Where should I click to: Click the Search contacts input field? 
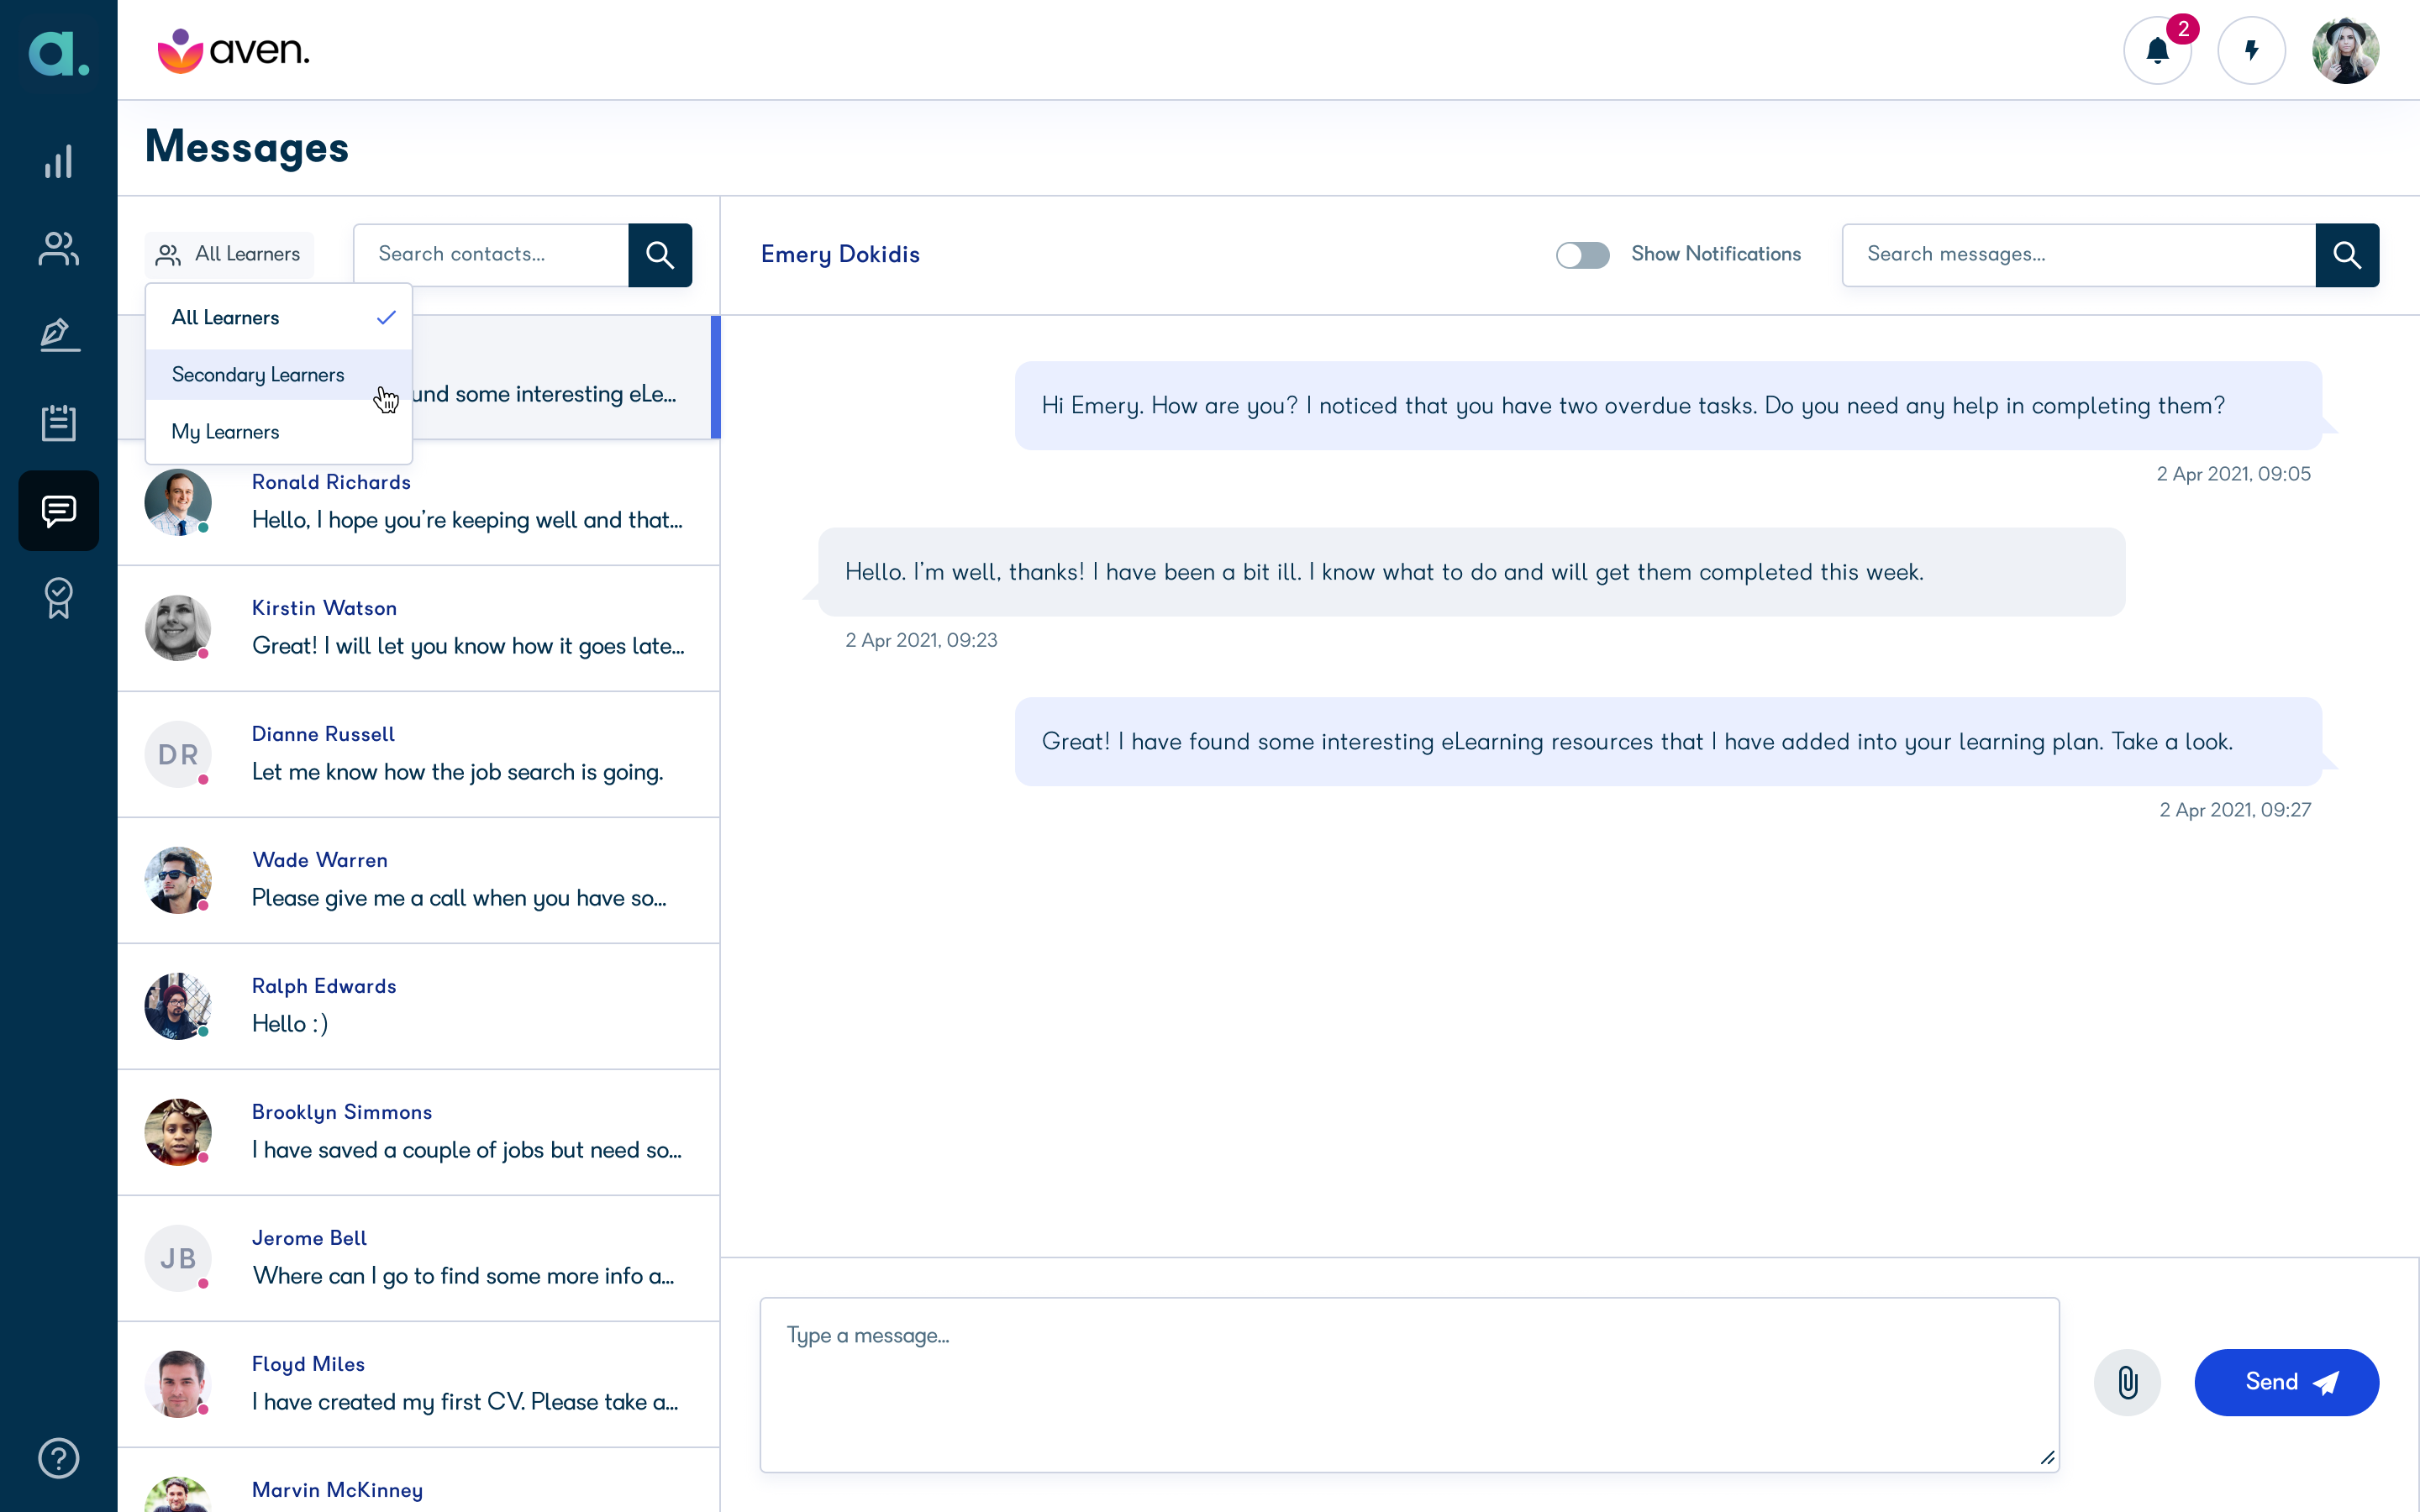pos(491,255)
